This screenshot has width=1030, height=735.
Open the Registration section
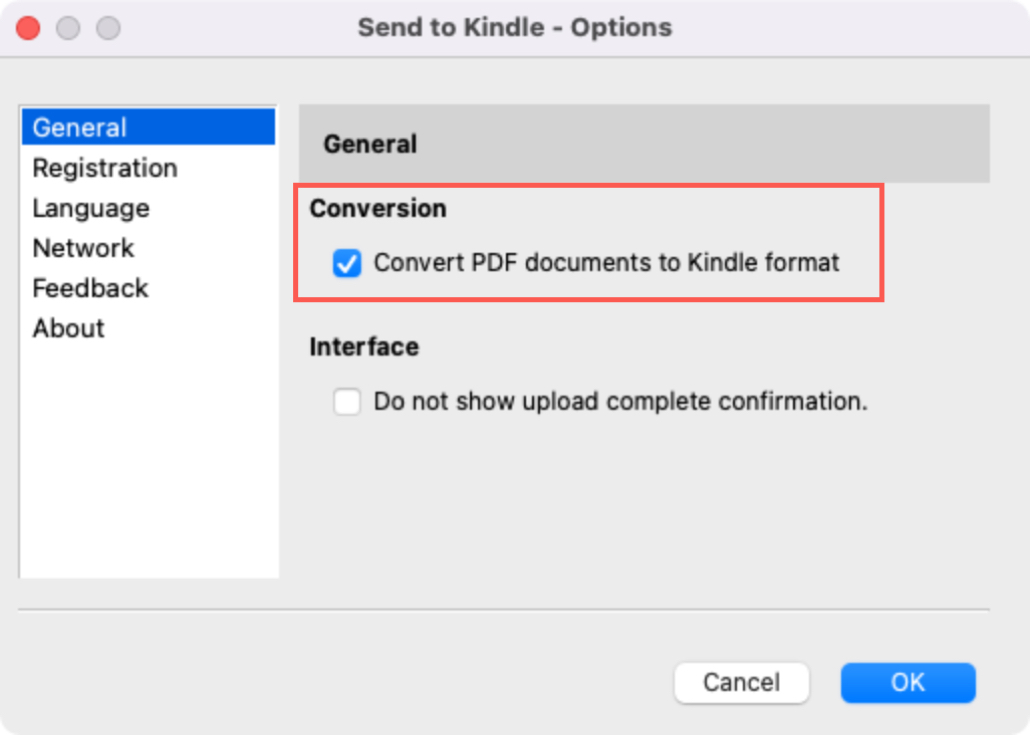pos(105,168)
